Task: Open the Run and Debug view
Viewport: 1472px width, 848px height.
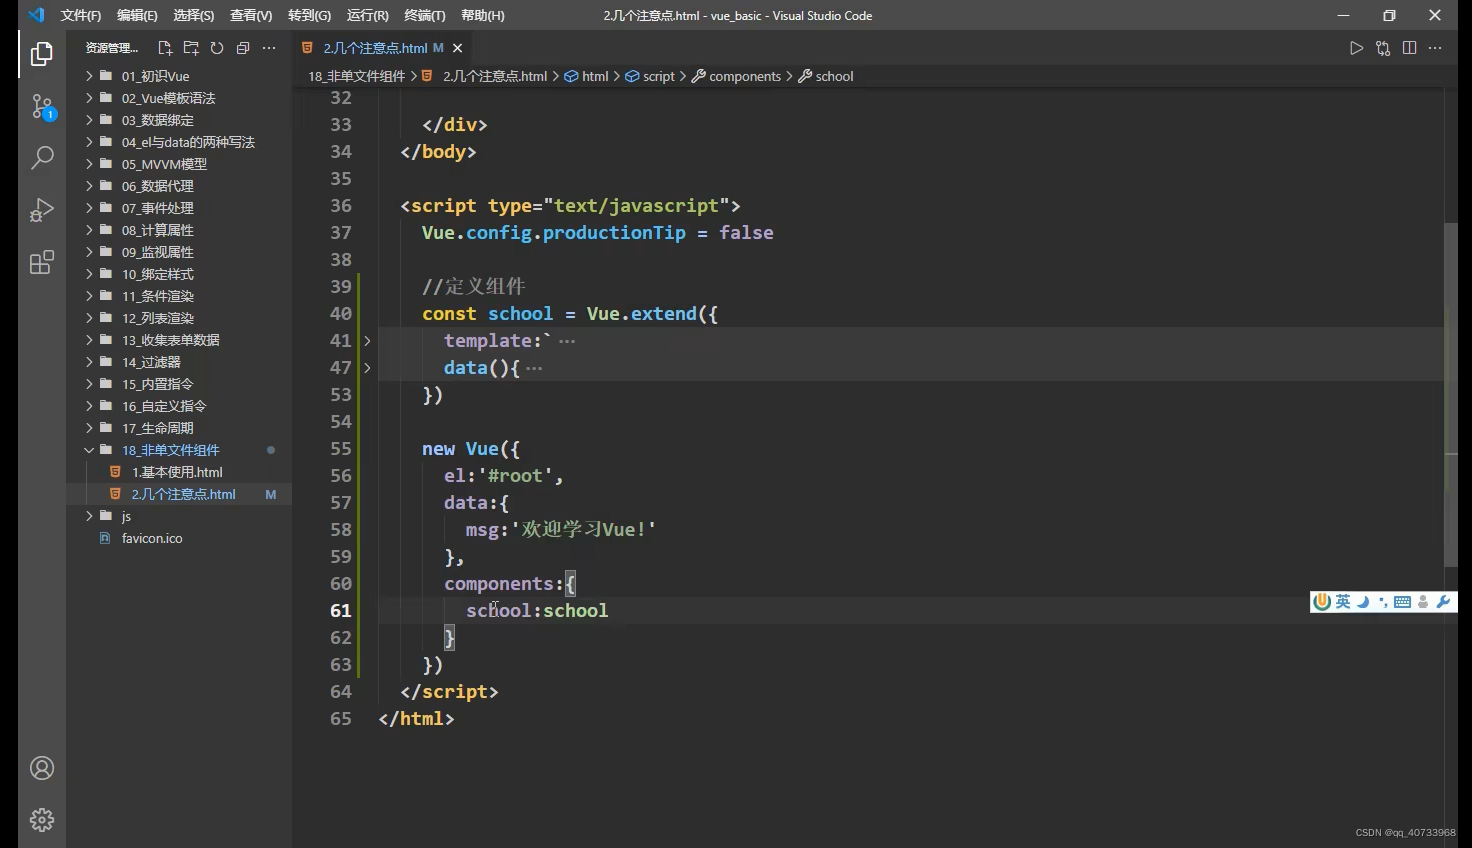Action: [42, 210]
